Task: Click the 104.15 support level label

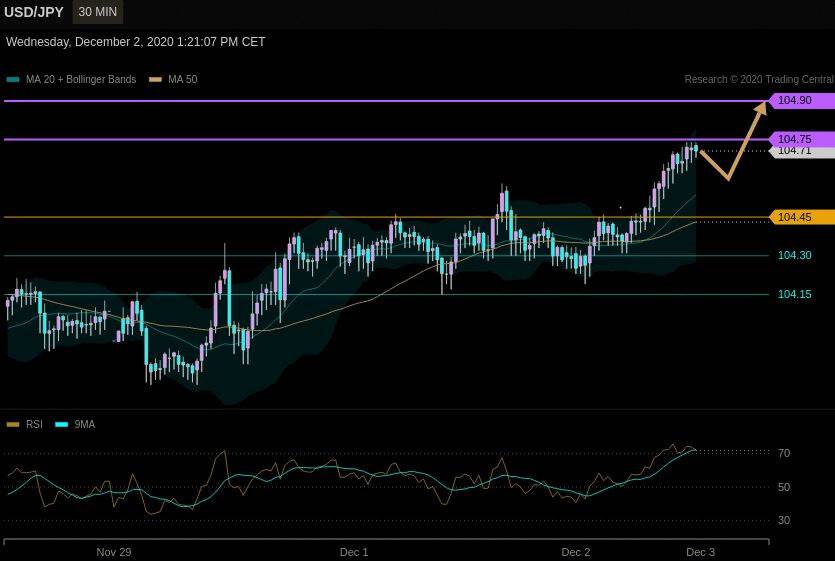Action: click(x=795, y=294)
